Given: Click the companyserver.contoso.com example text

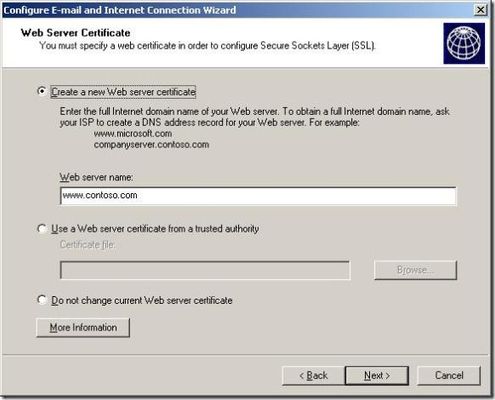Looking at the screenshot, I should pos(151,145).
